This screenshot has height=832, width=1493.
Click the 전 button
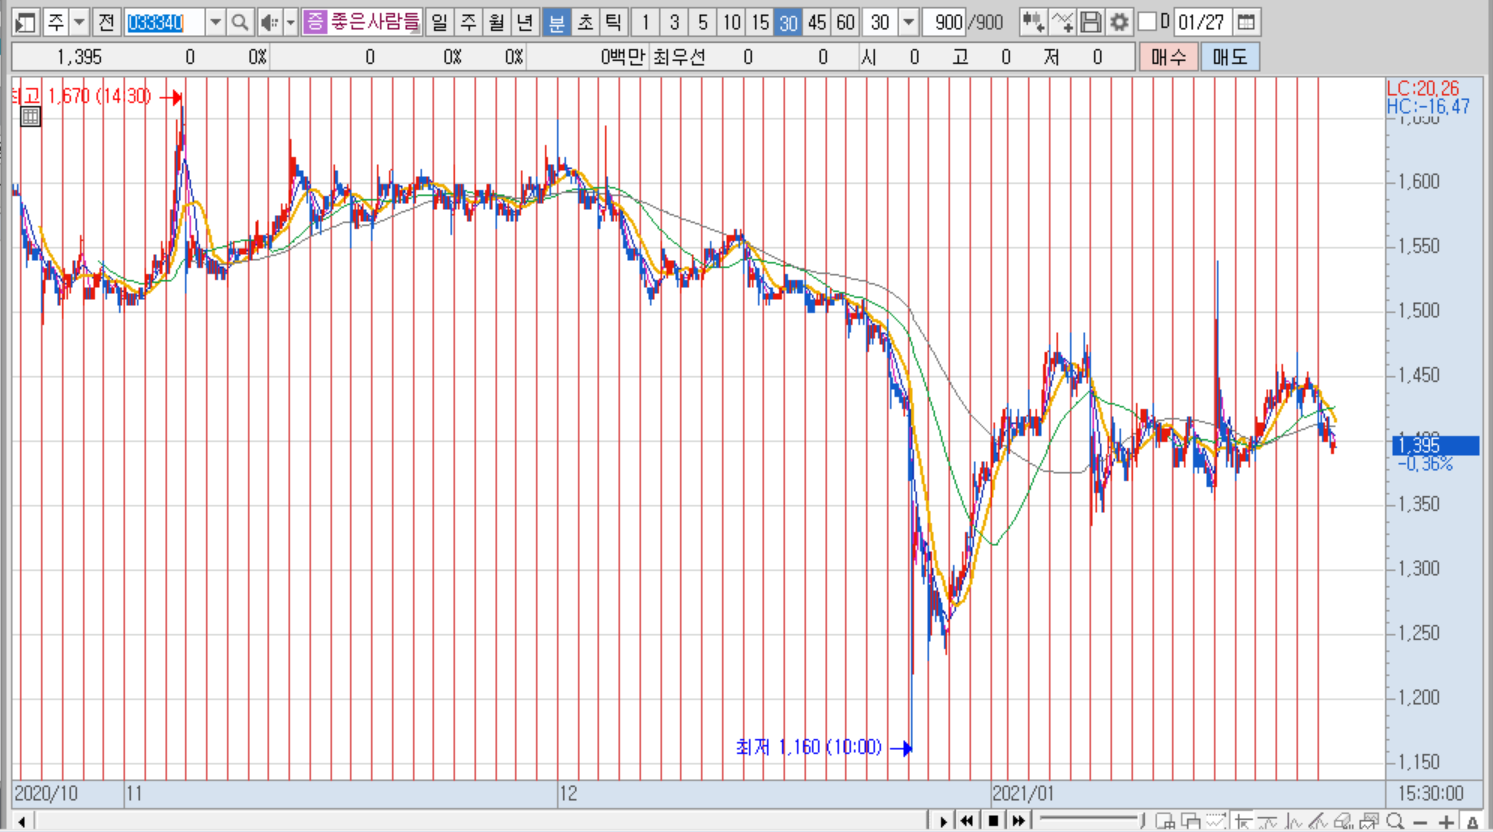point(106,22)
